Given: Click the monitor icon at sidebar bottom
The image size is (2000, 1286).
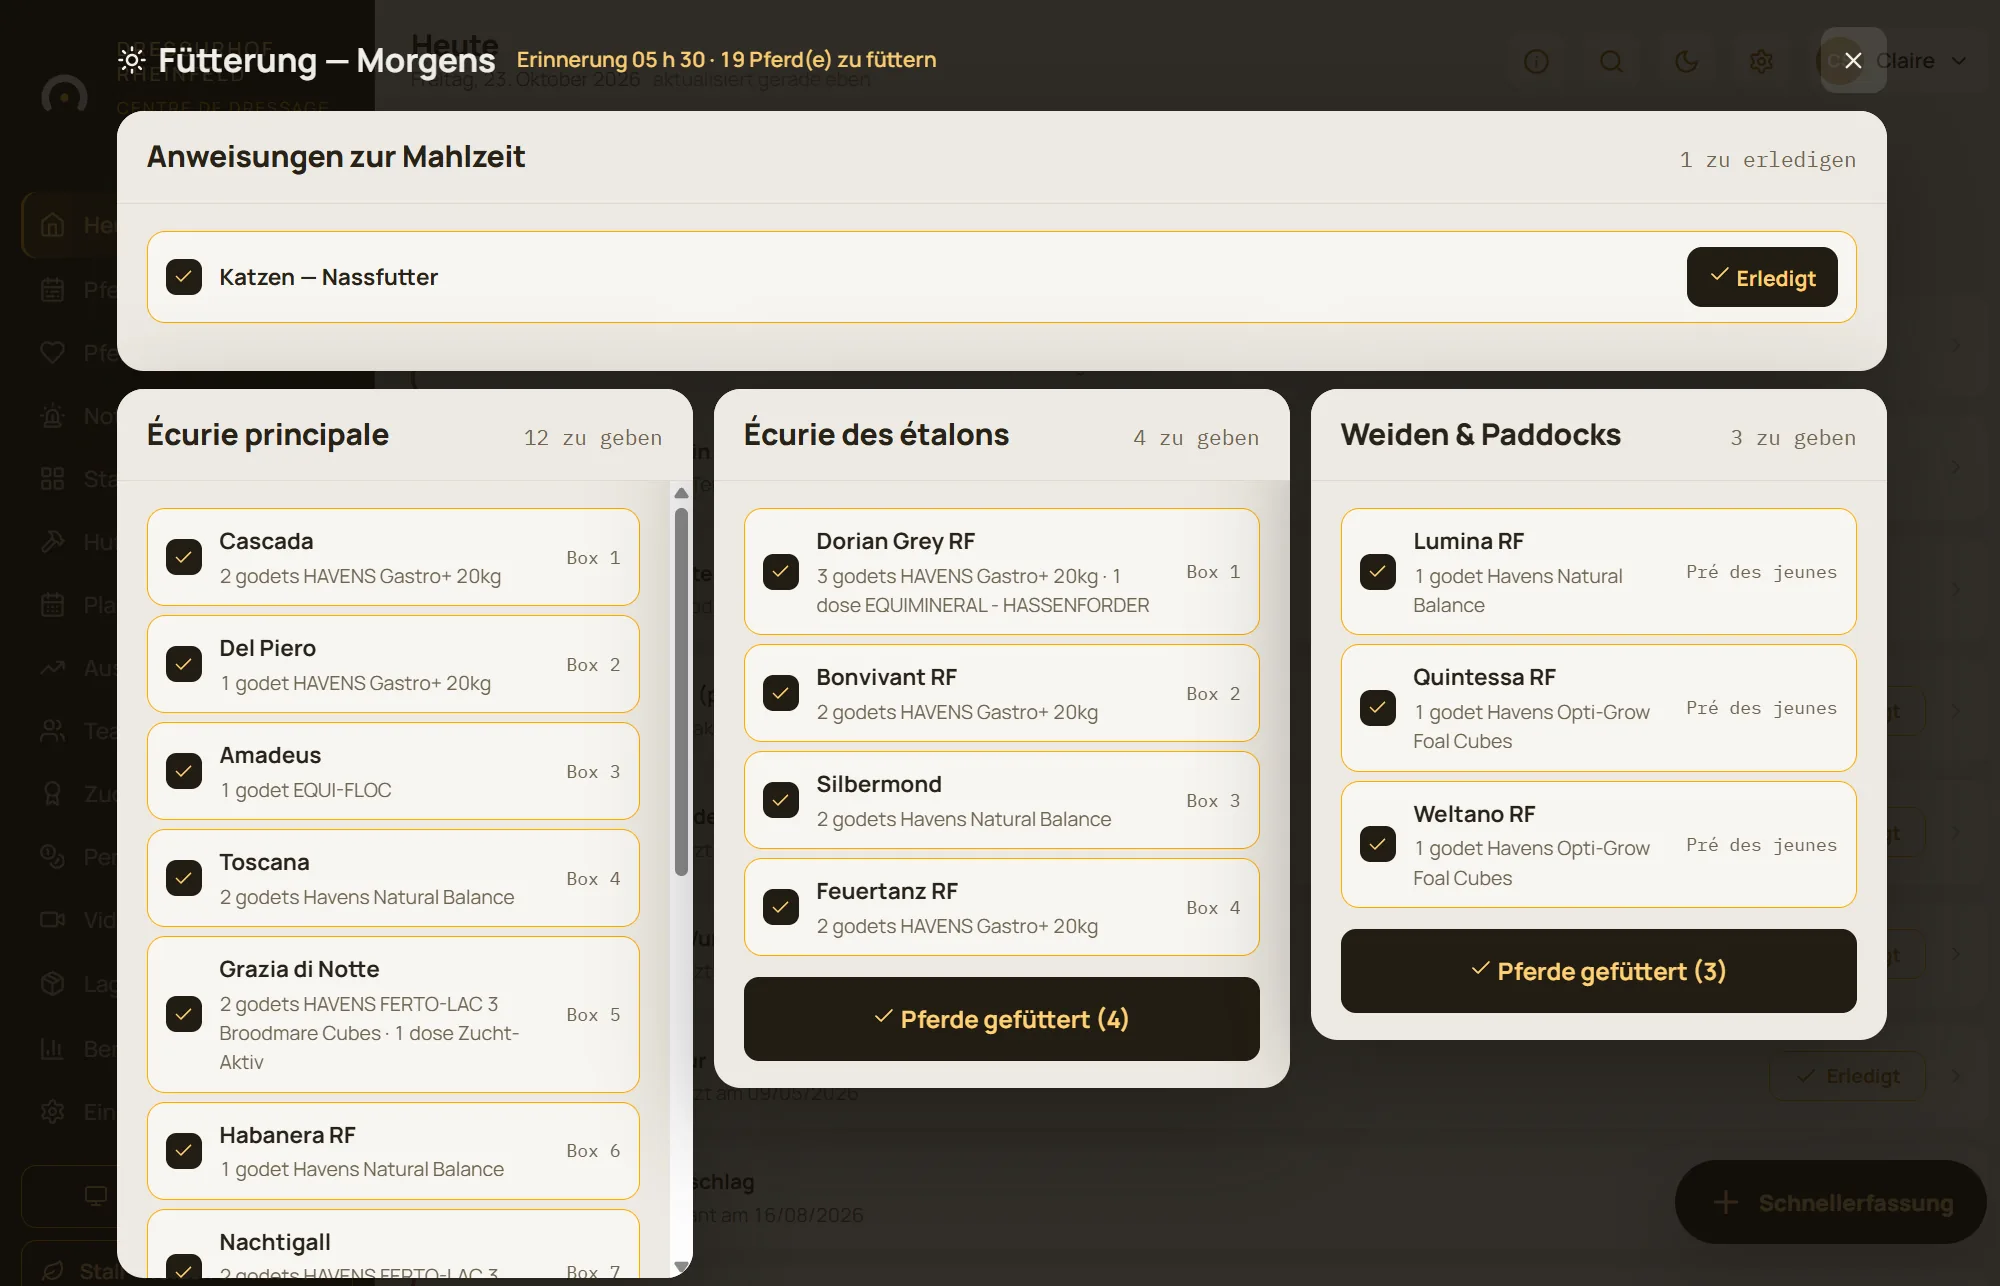Looking at the screenshot, I should [x=95, y=1196].
